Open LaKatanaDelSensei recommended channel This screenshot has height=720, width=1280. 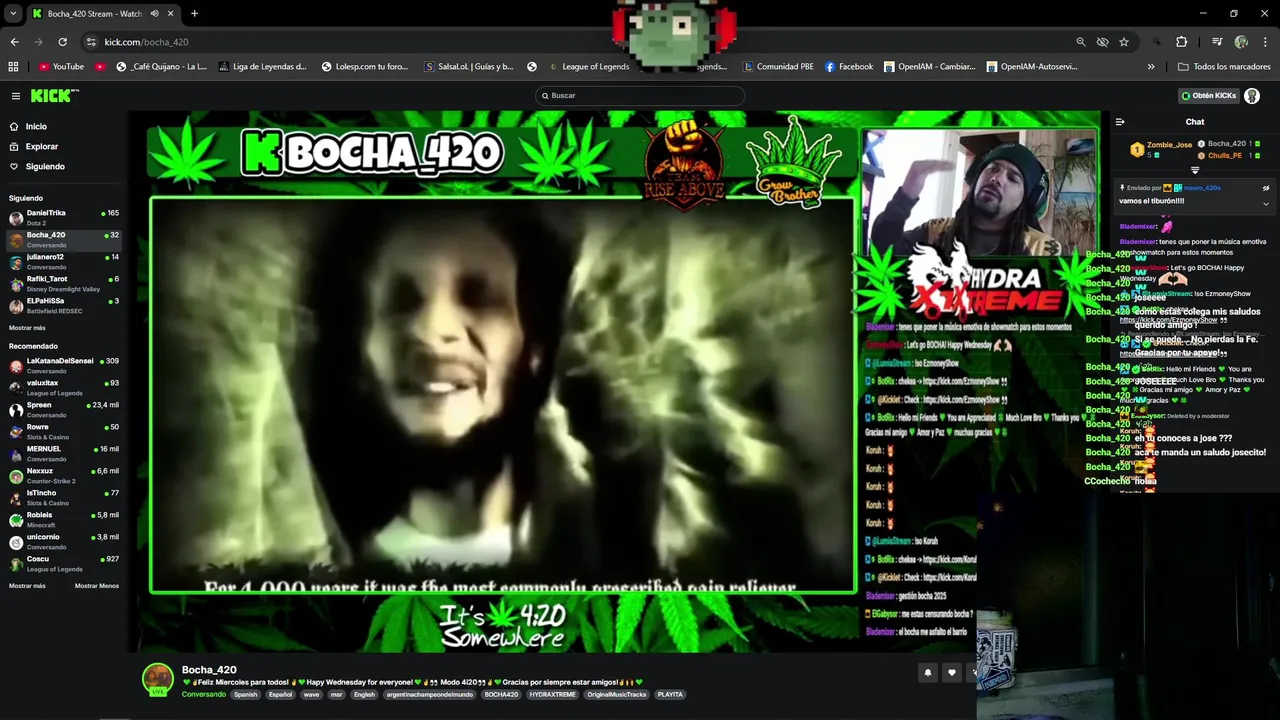point(64,365)
